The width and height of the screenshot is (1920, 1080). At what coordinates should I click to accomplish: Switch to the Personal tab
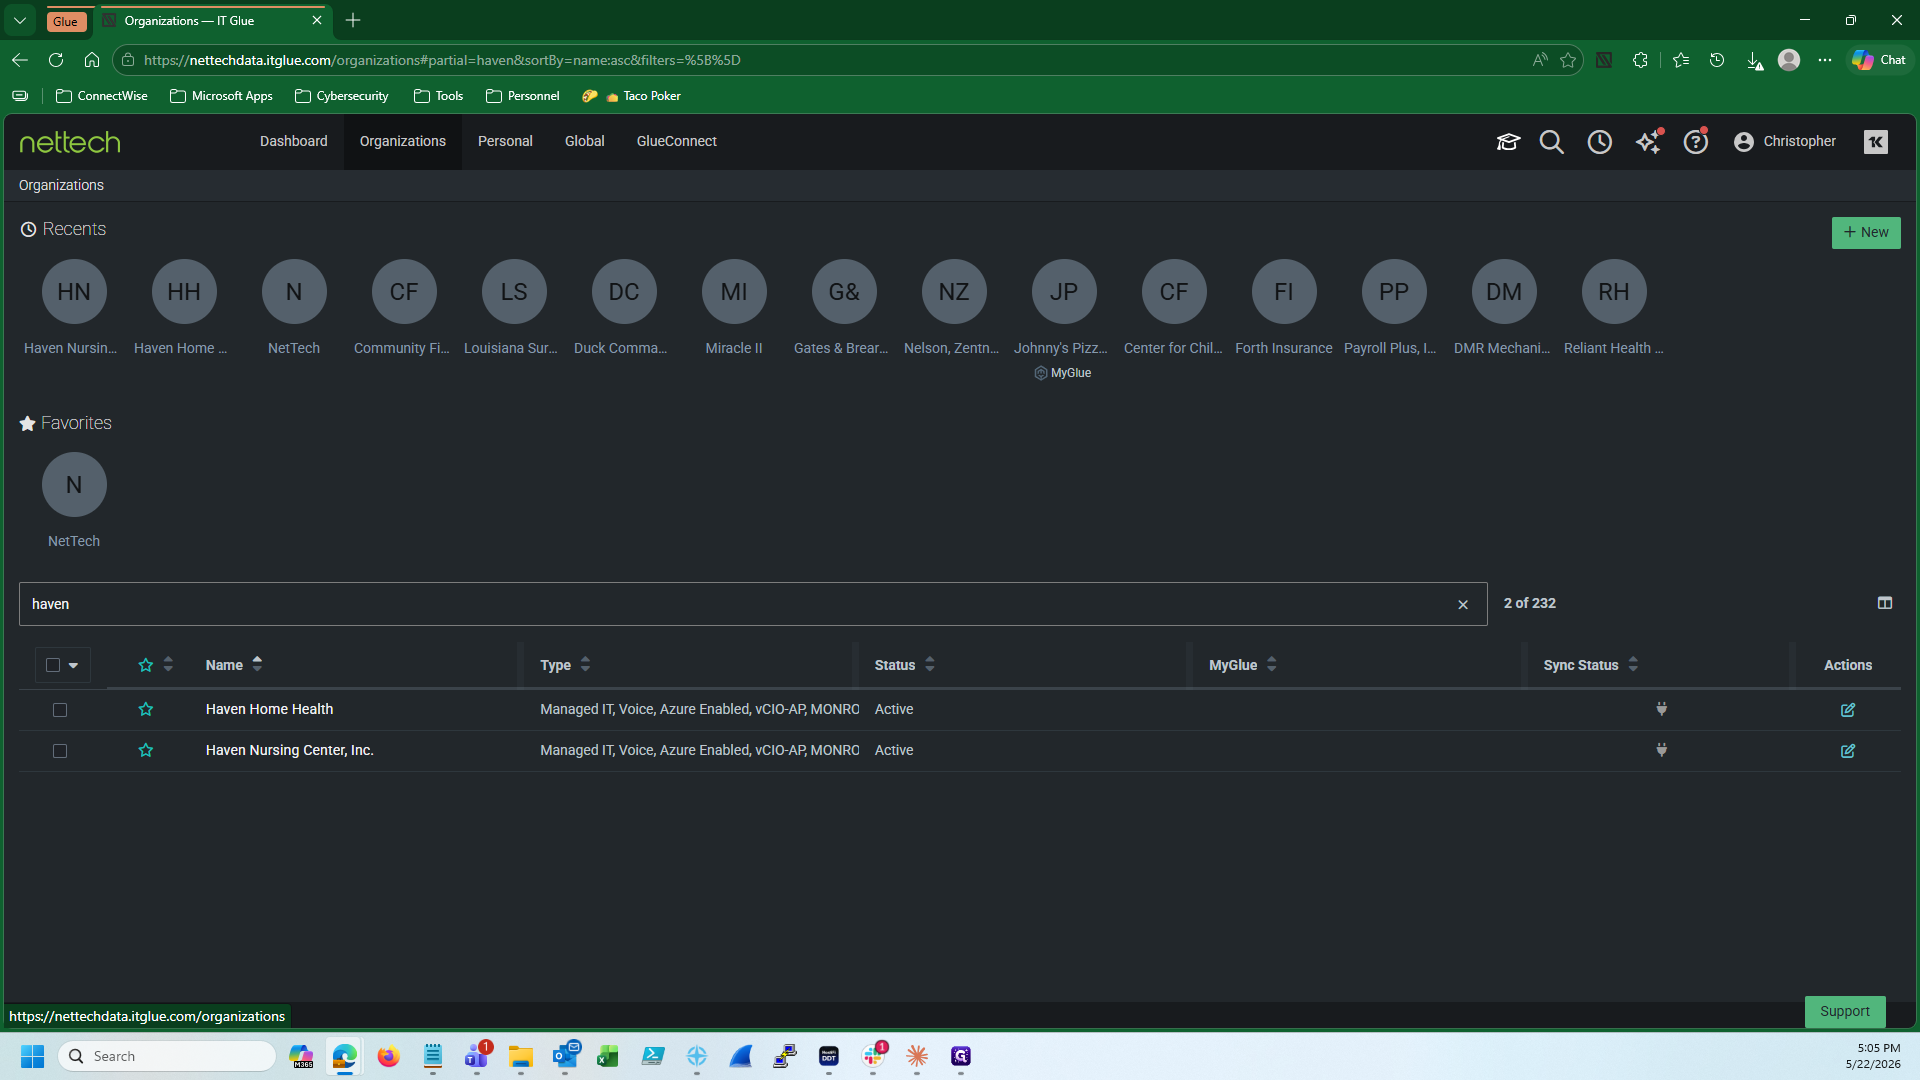(505, 141)
